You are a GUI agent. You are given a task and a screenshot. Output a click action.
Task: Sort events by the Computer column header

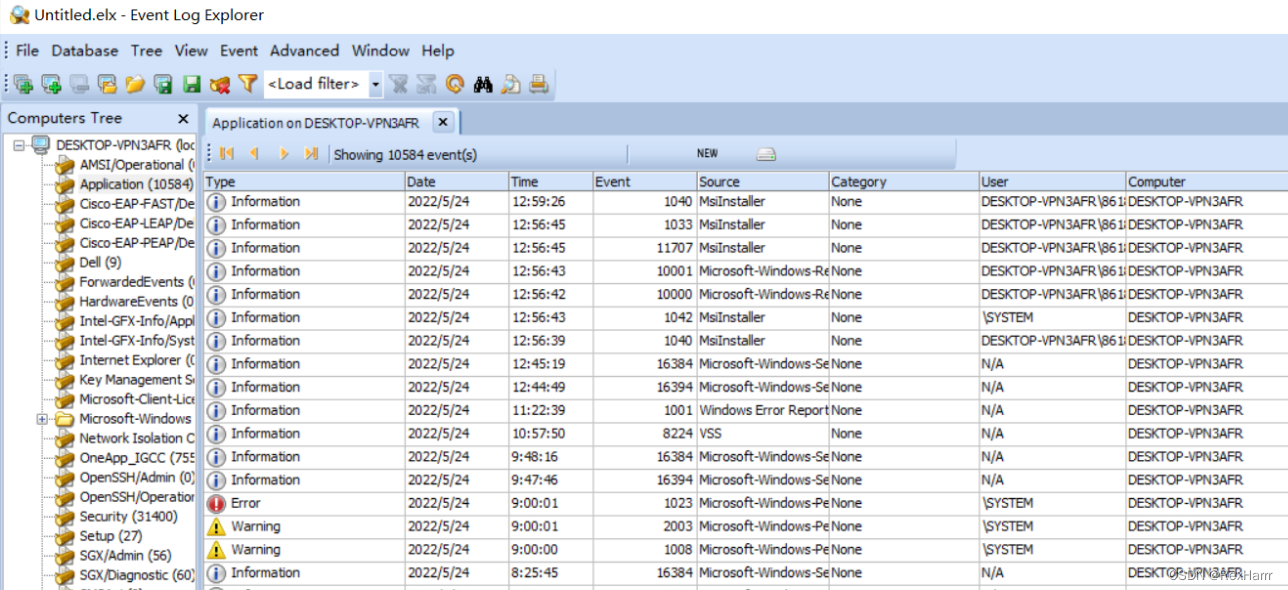1207,182
